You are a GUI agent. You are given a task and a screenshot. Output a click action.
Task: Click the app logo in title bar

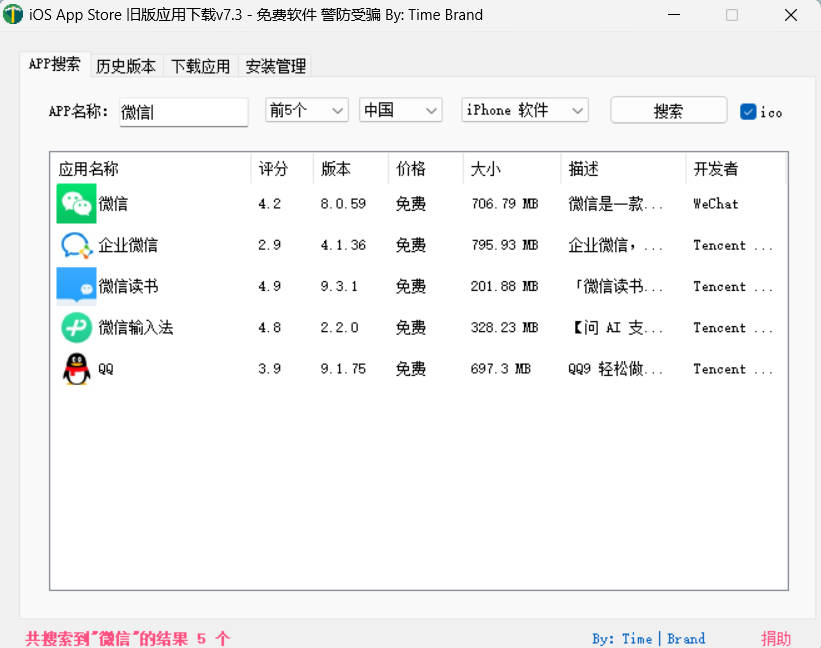13,15
